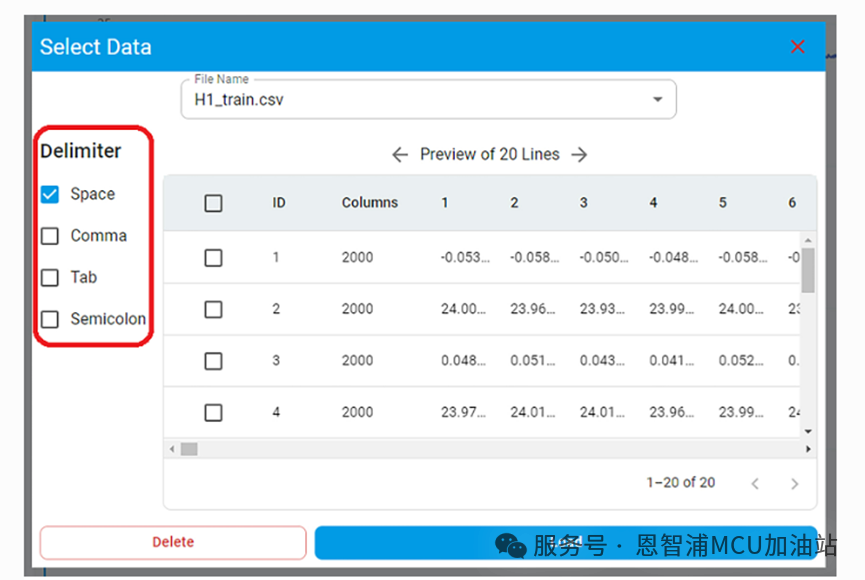Go to previous preview lines arrow

pyautogui.click(x=400, y=155)
